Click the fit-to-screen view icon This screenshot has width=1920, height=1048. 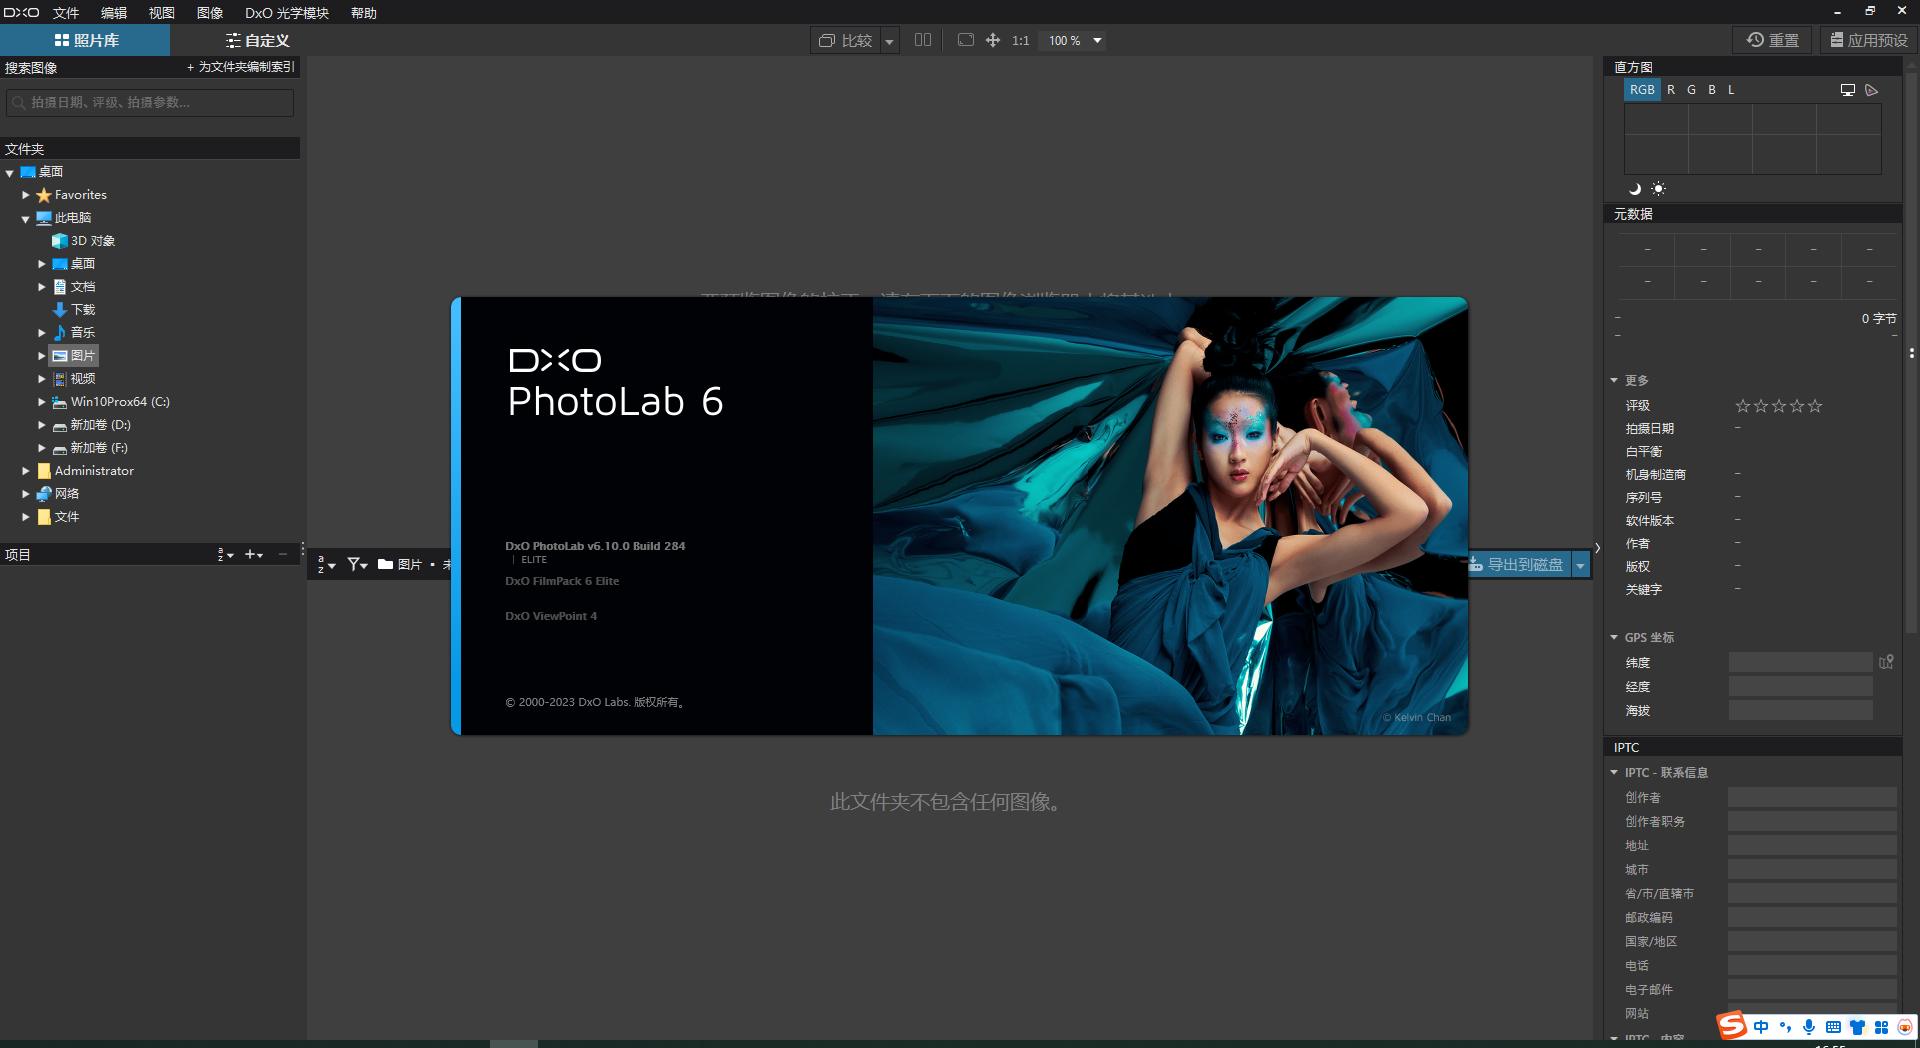[x=966, y=40]
